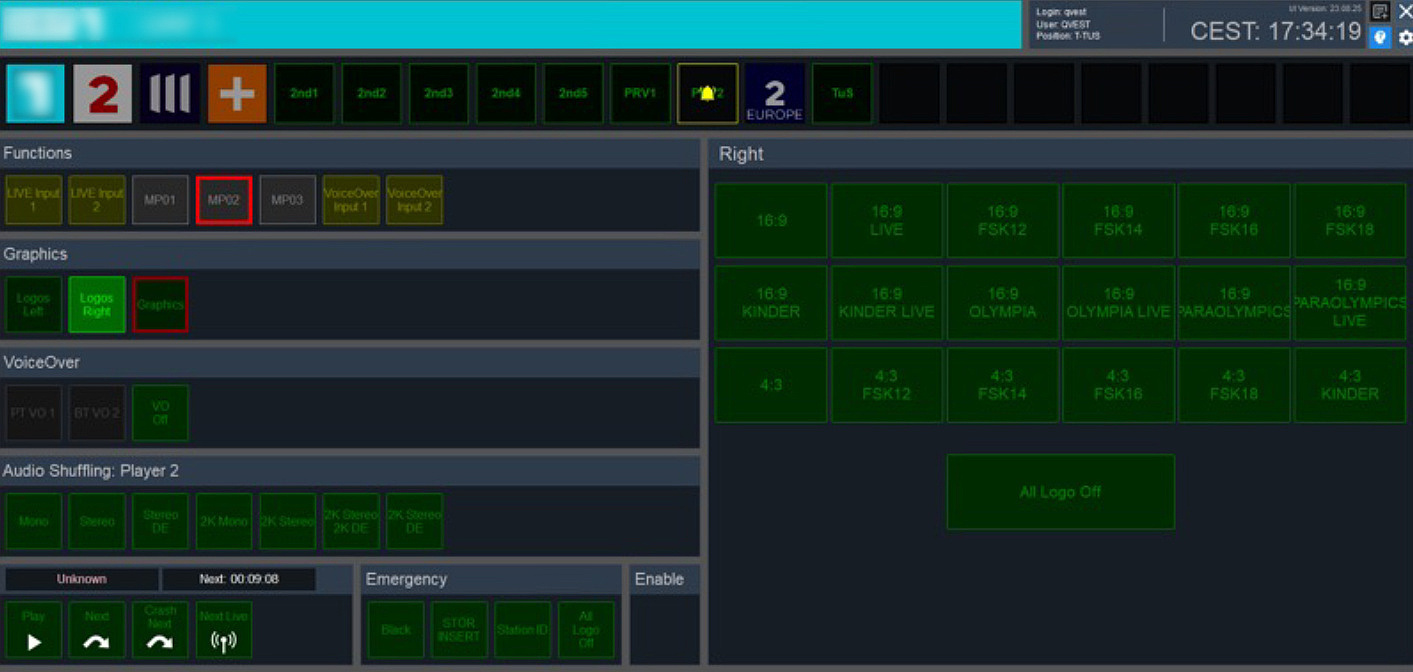Open the settings gear icon
Screen dimensions: 1413x672
1405,38
